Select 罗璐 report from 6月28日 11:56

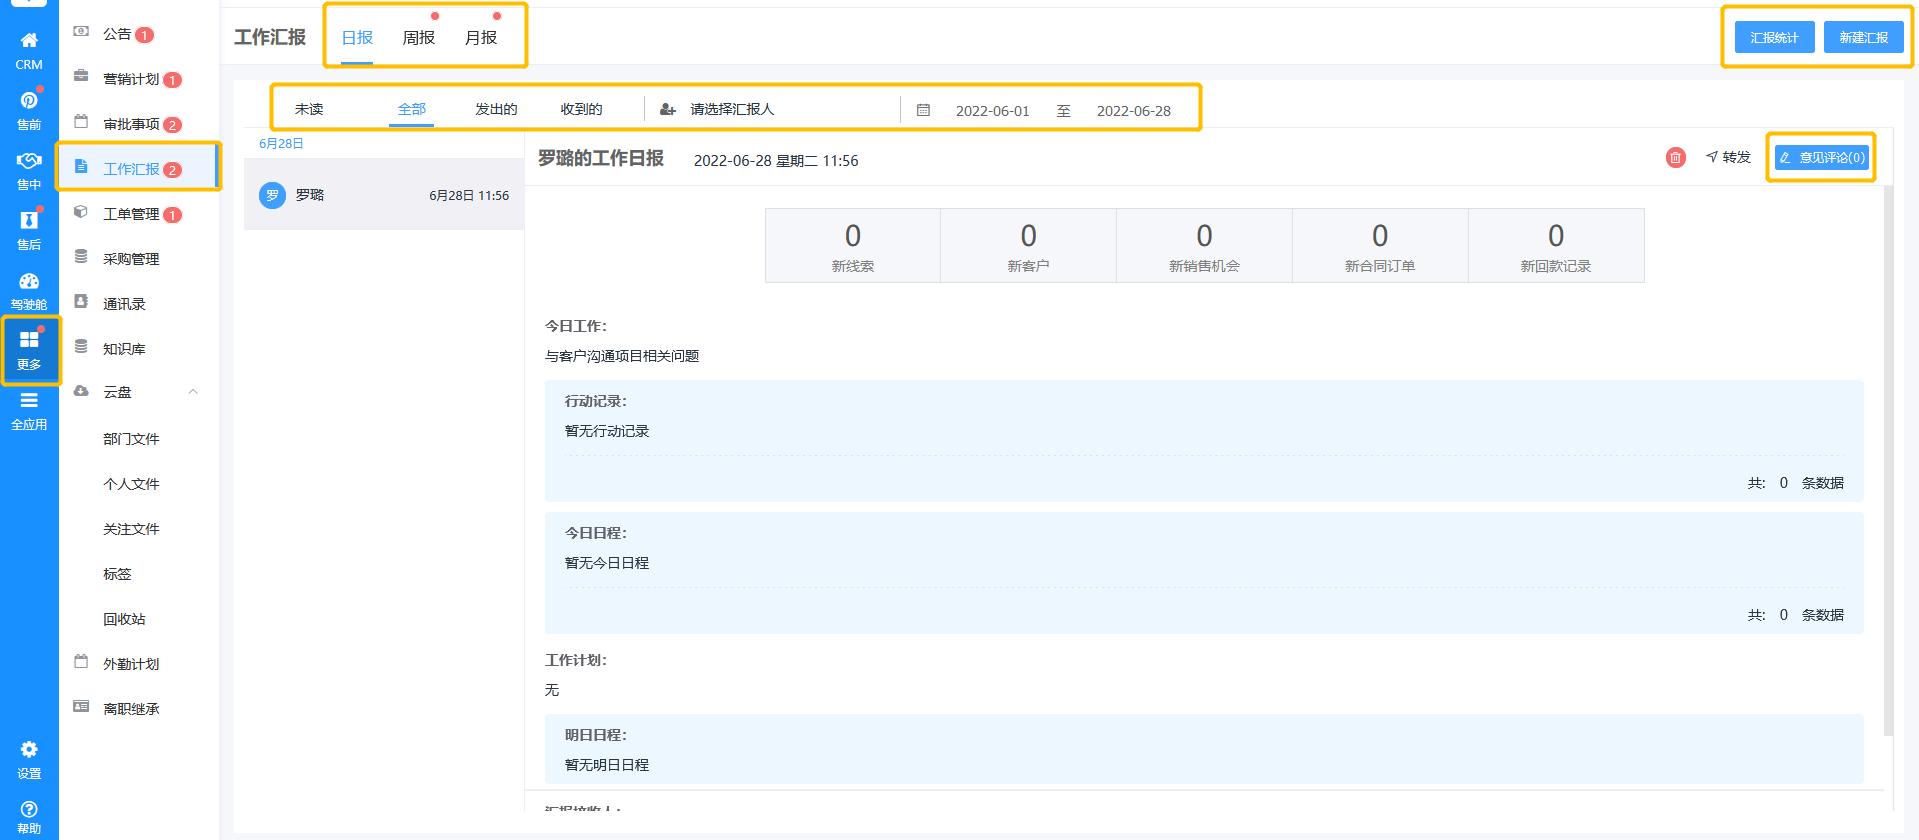coord(384,195)
